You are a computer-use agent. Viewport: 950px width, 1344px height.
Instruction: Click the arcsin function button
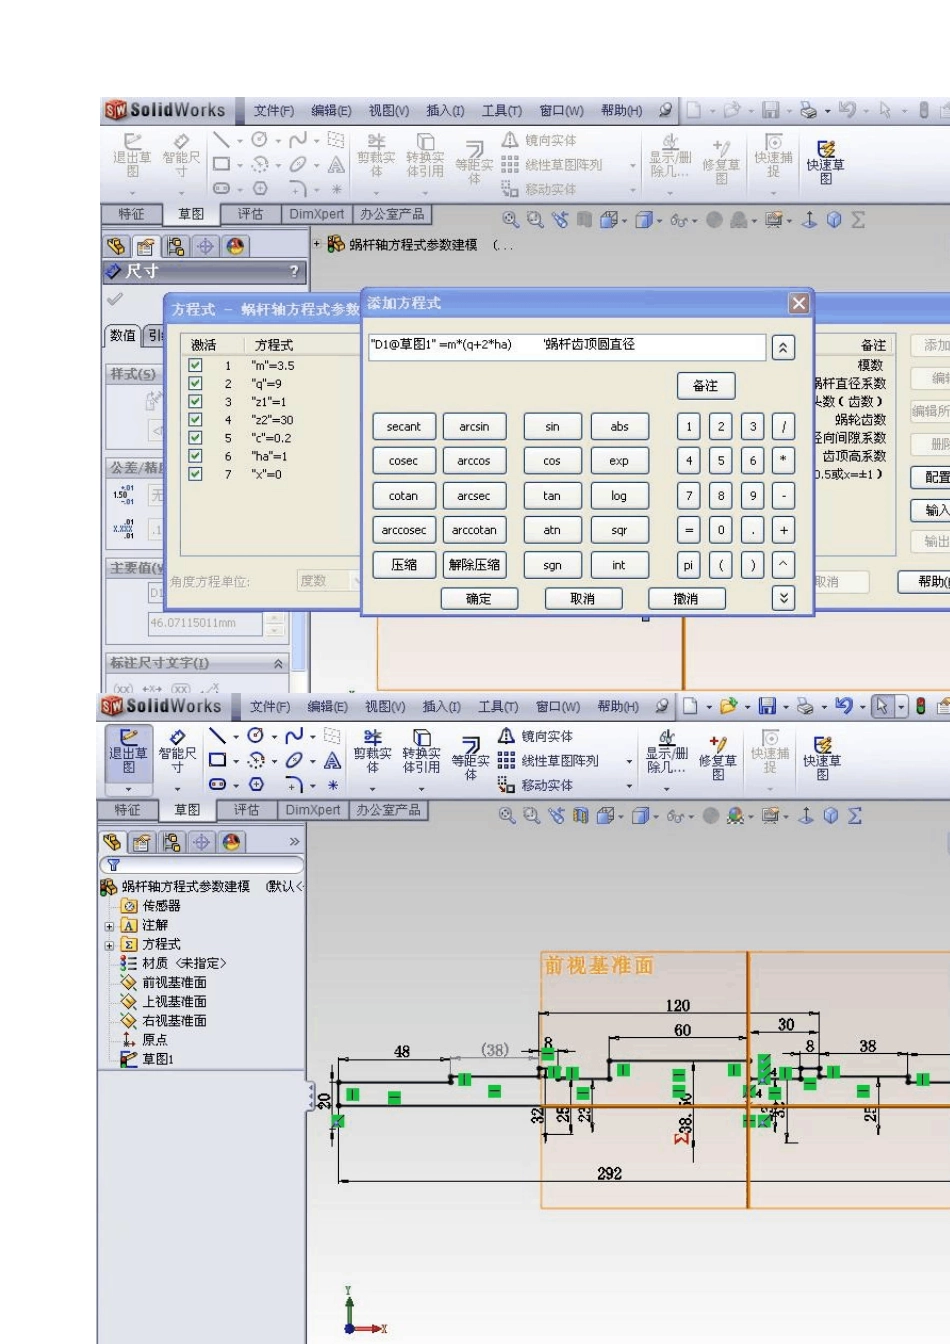[475, 426]
